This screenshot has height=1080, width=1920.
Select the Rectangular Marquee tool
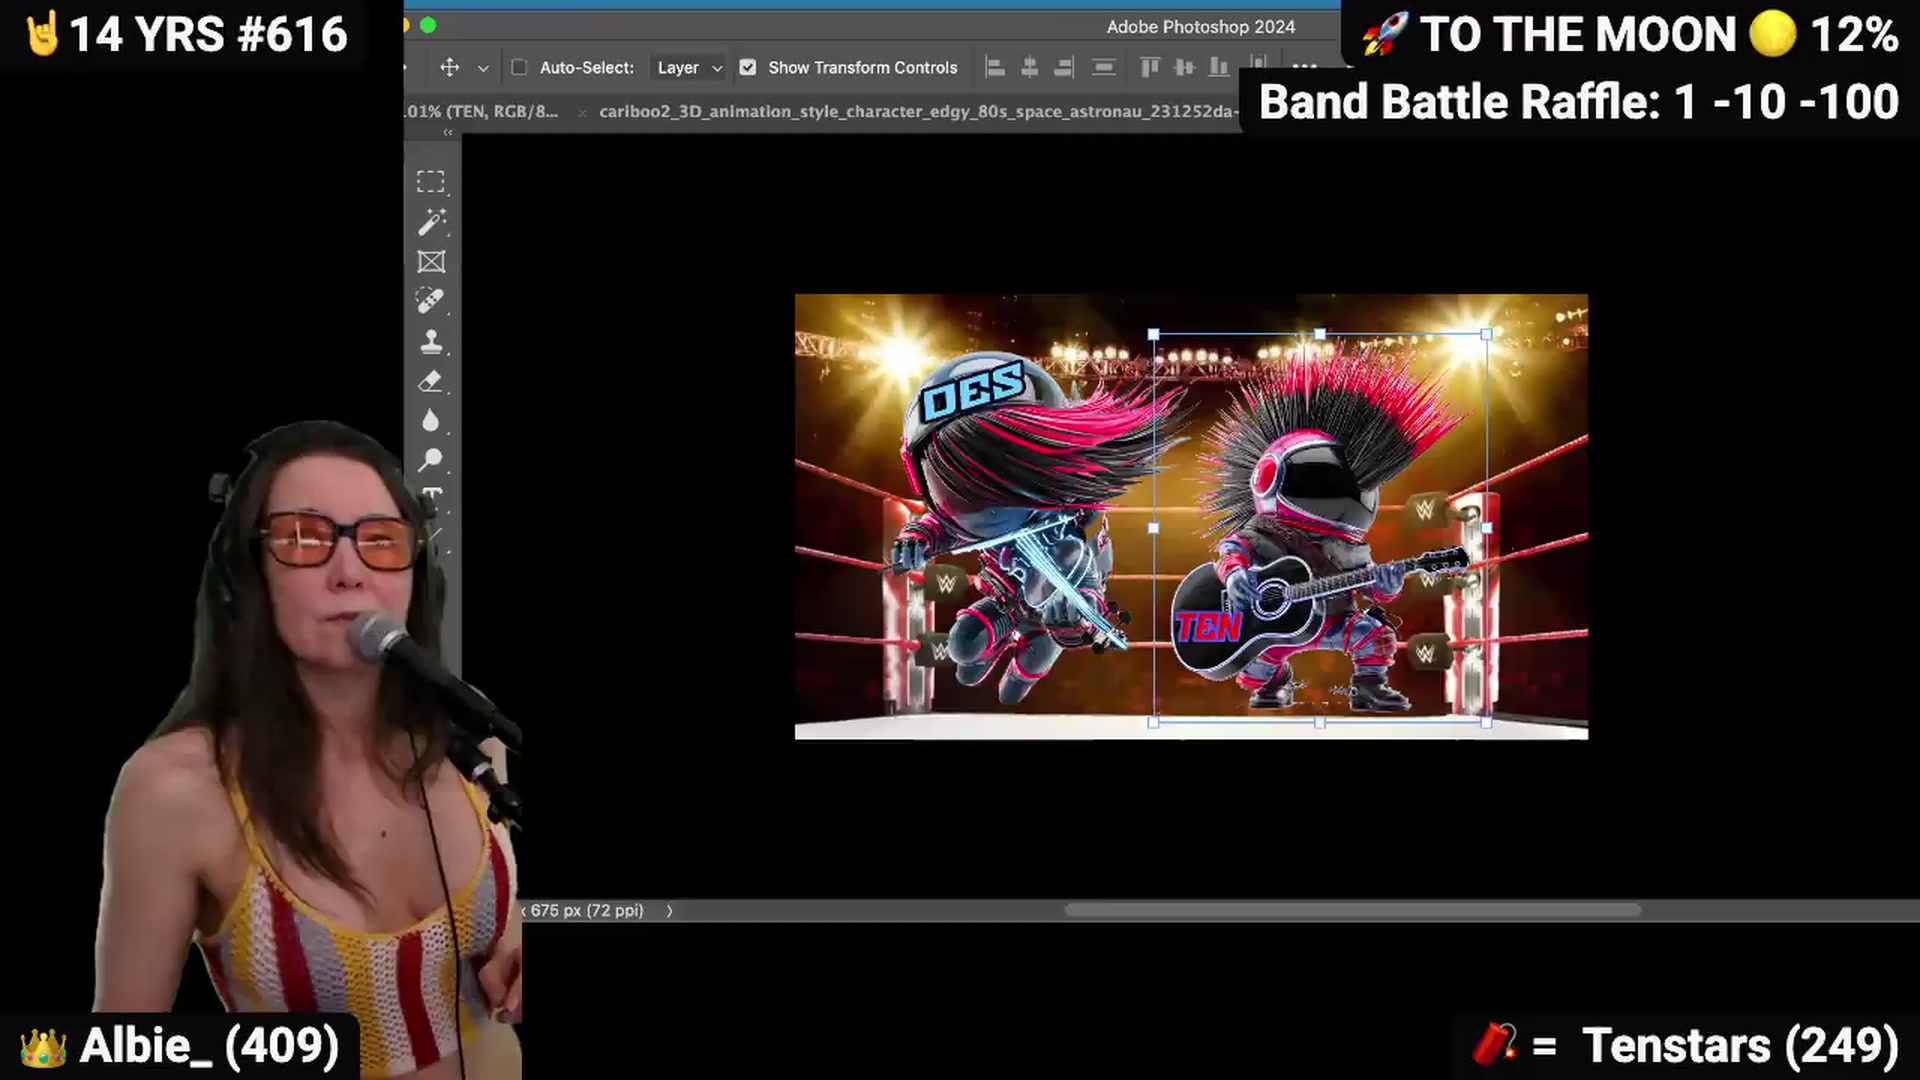click(431, 181)
